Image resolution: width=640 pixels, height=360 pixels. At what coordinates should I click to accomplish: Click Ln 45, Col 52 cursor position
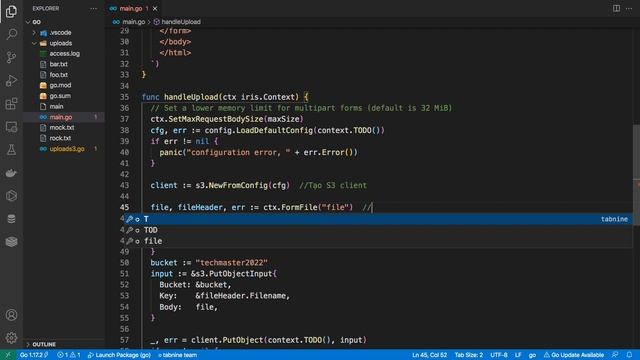pyautogui.click(x=429, y=355)
